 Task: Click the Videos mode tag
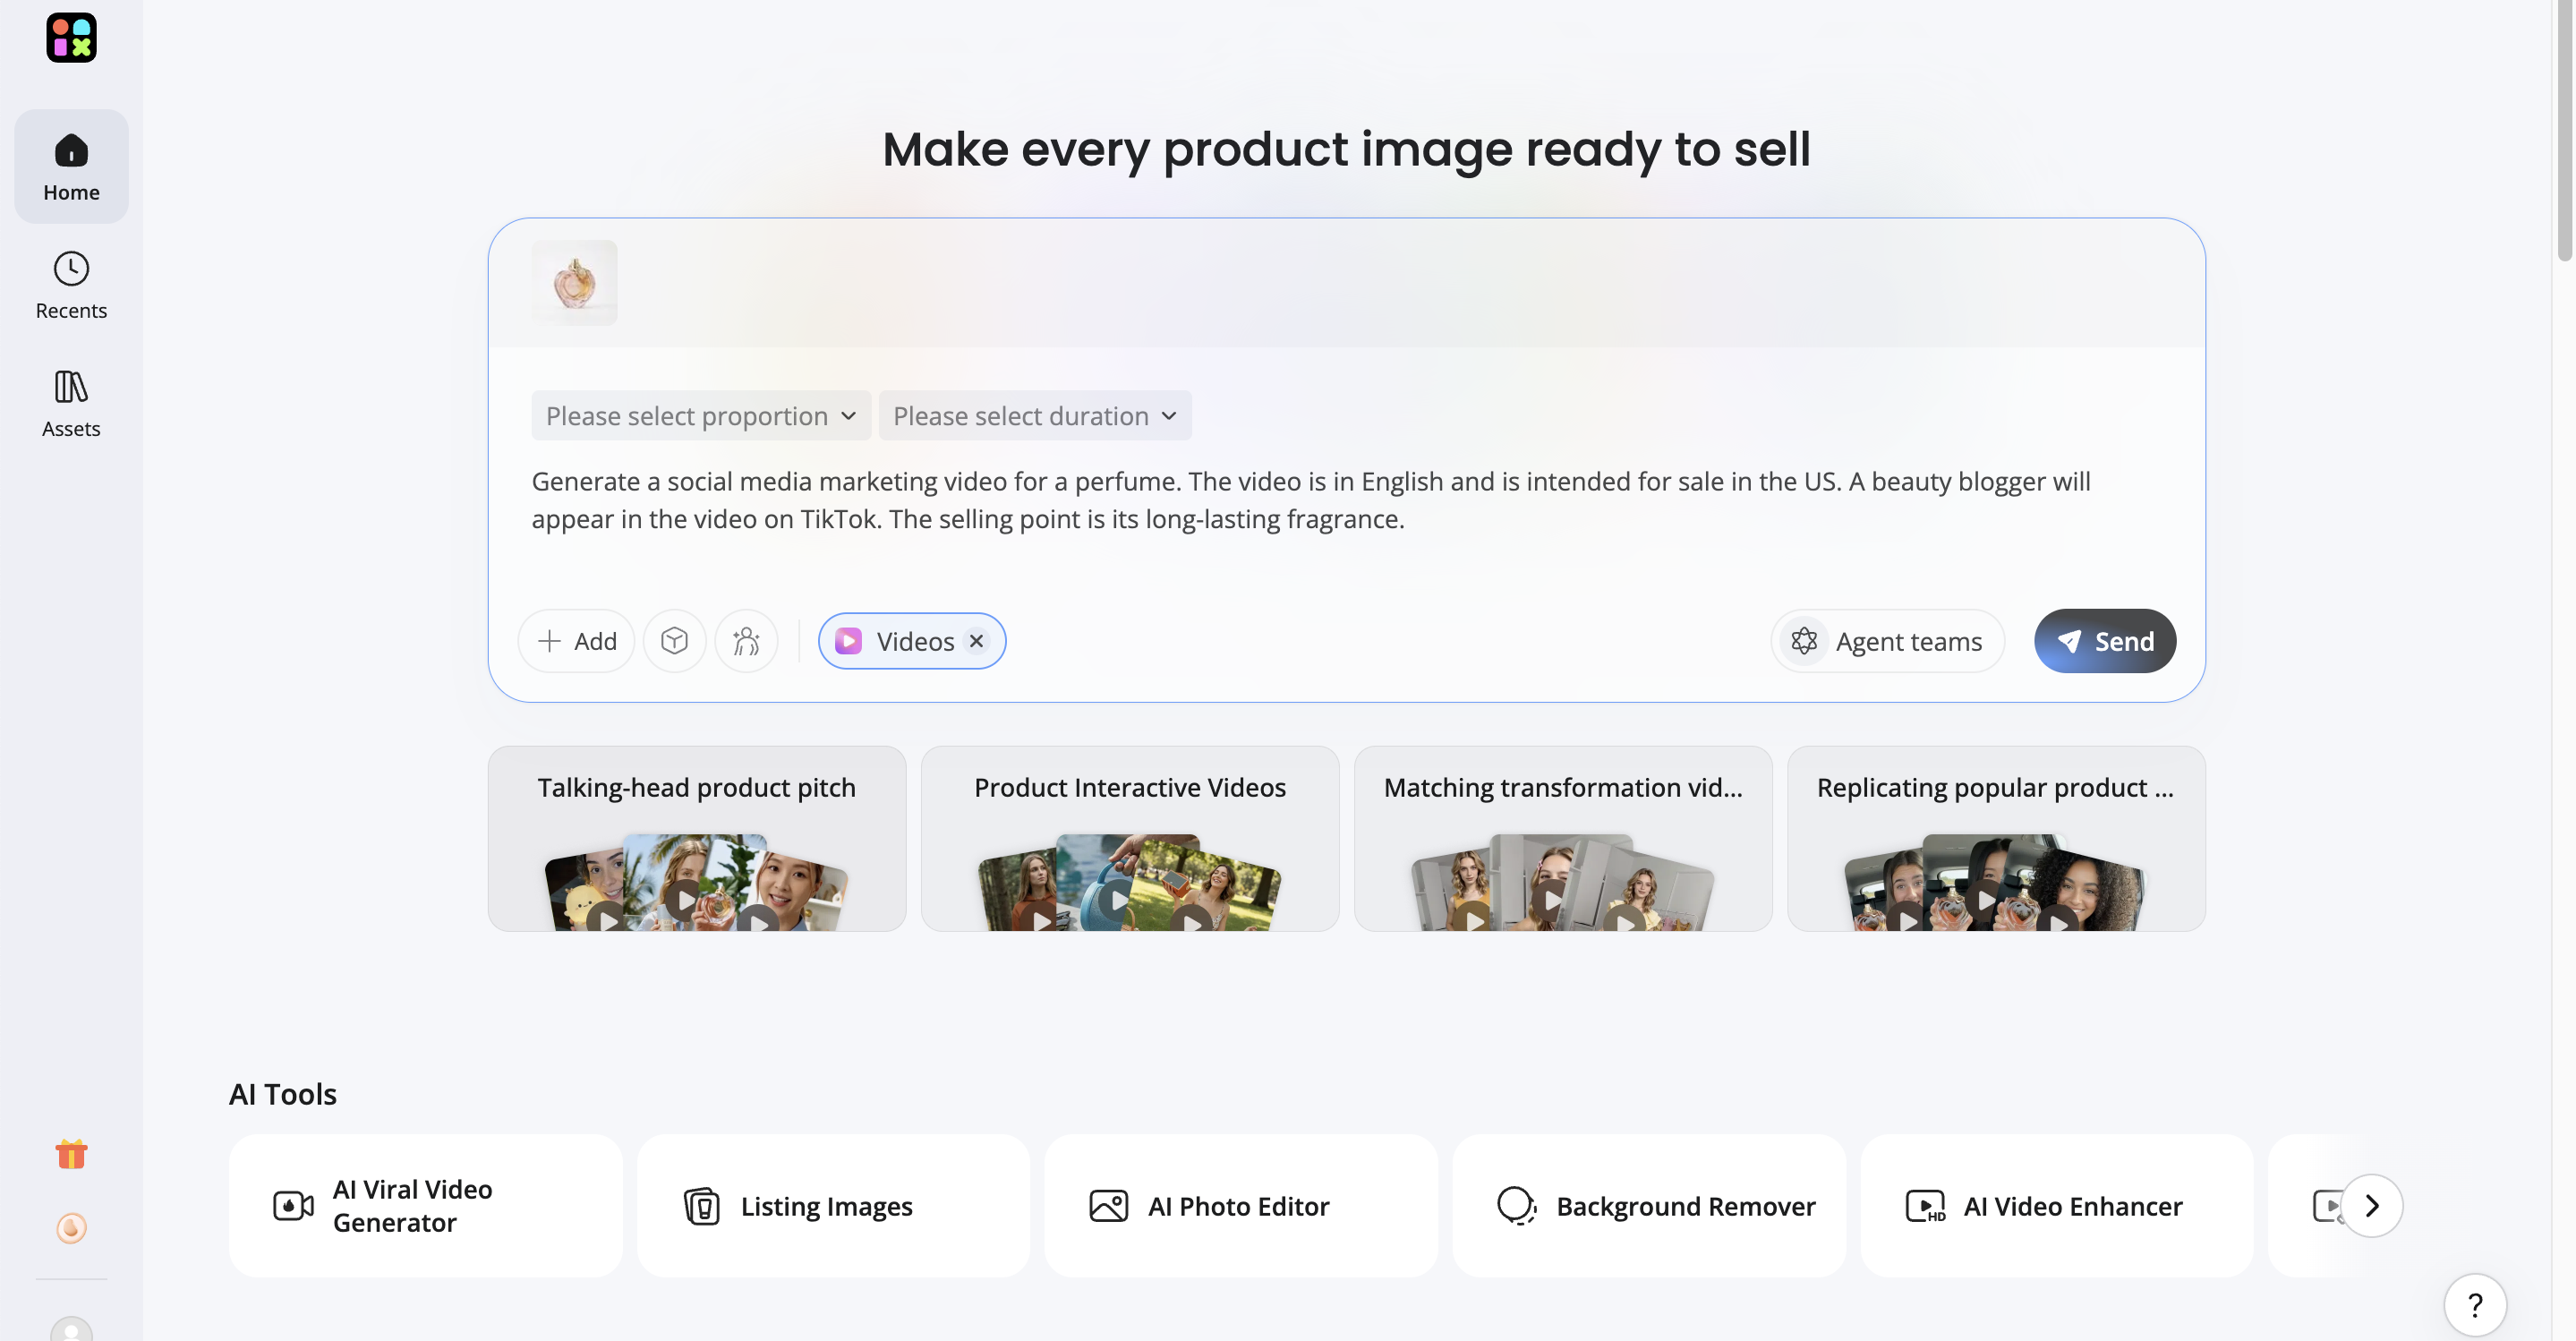(x=911, y=641)
